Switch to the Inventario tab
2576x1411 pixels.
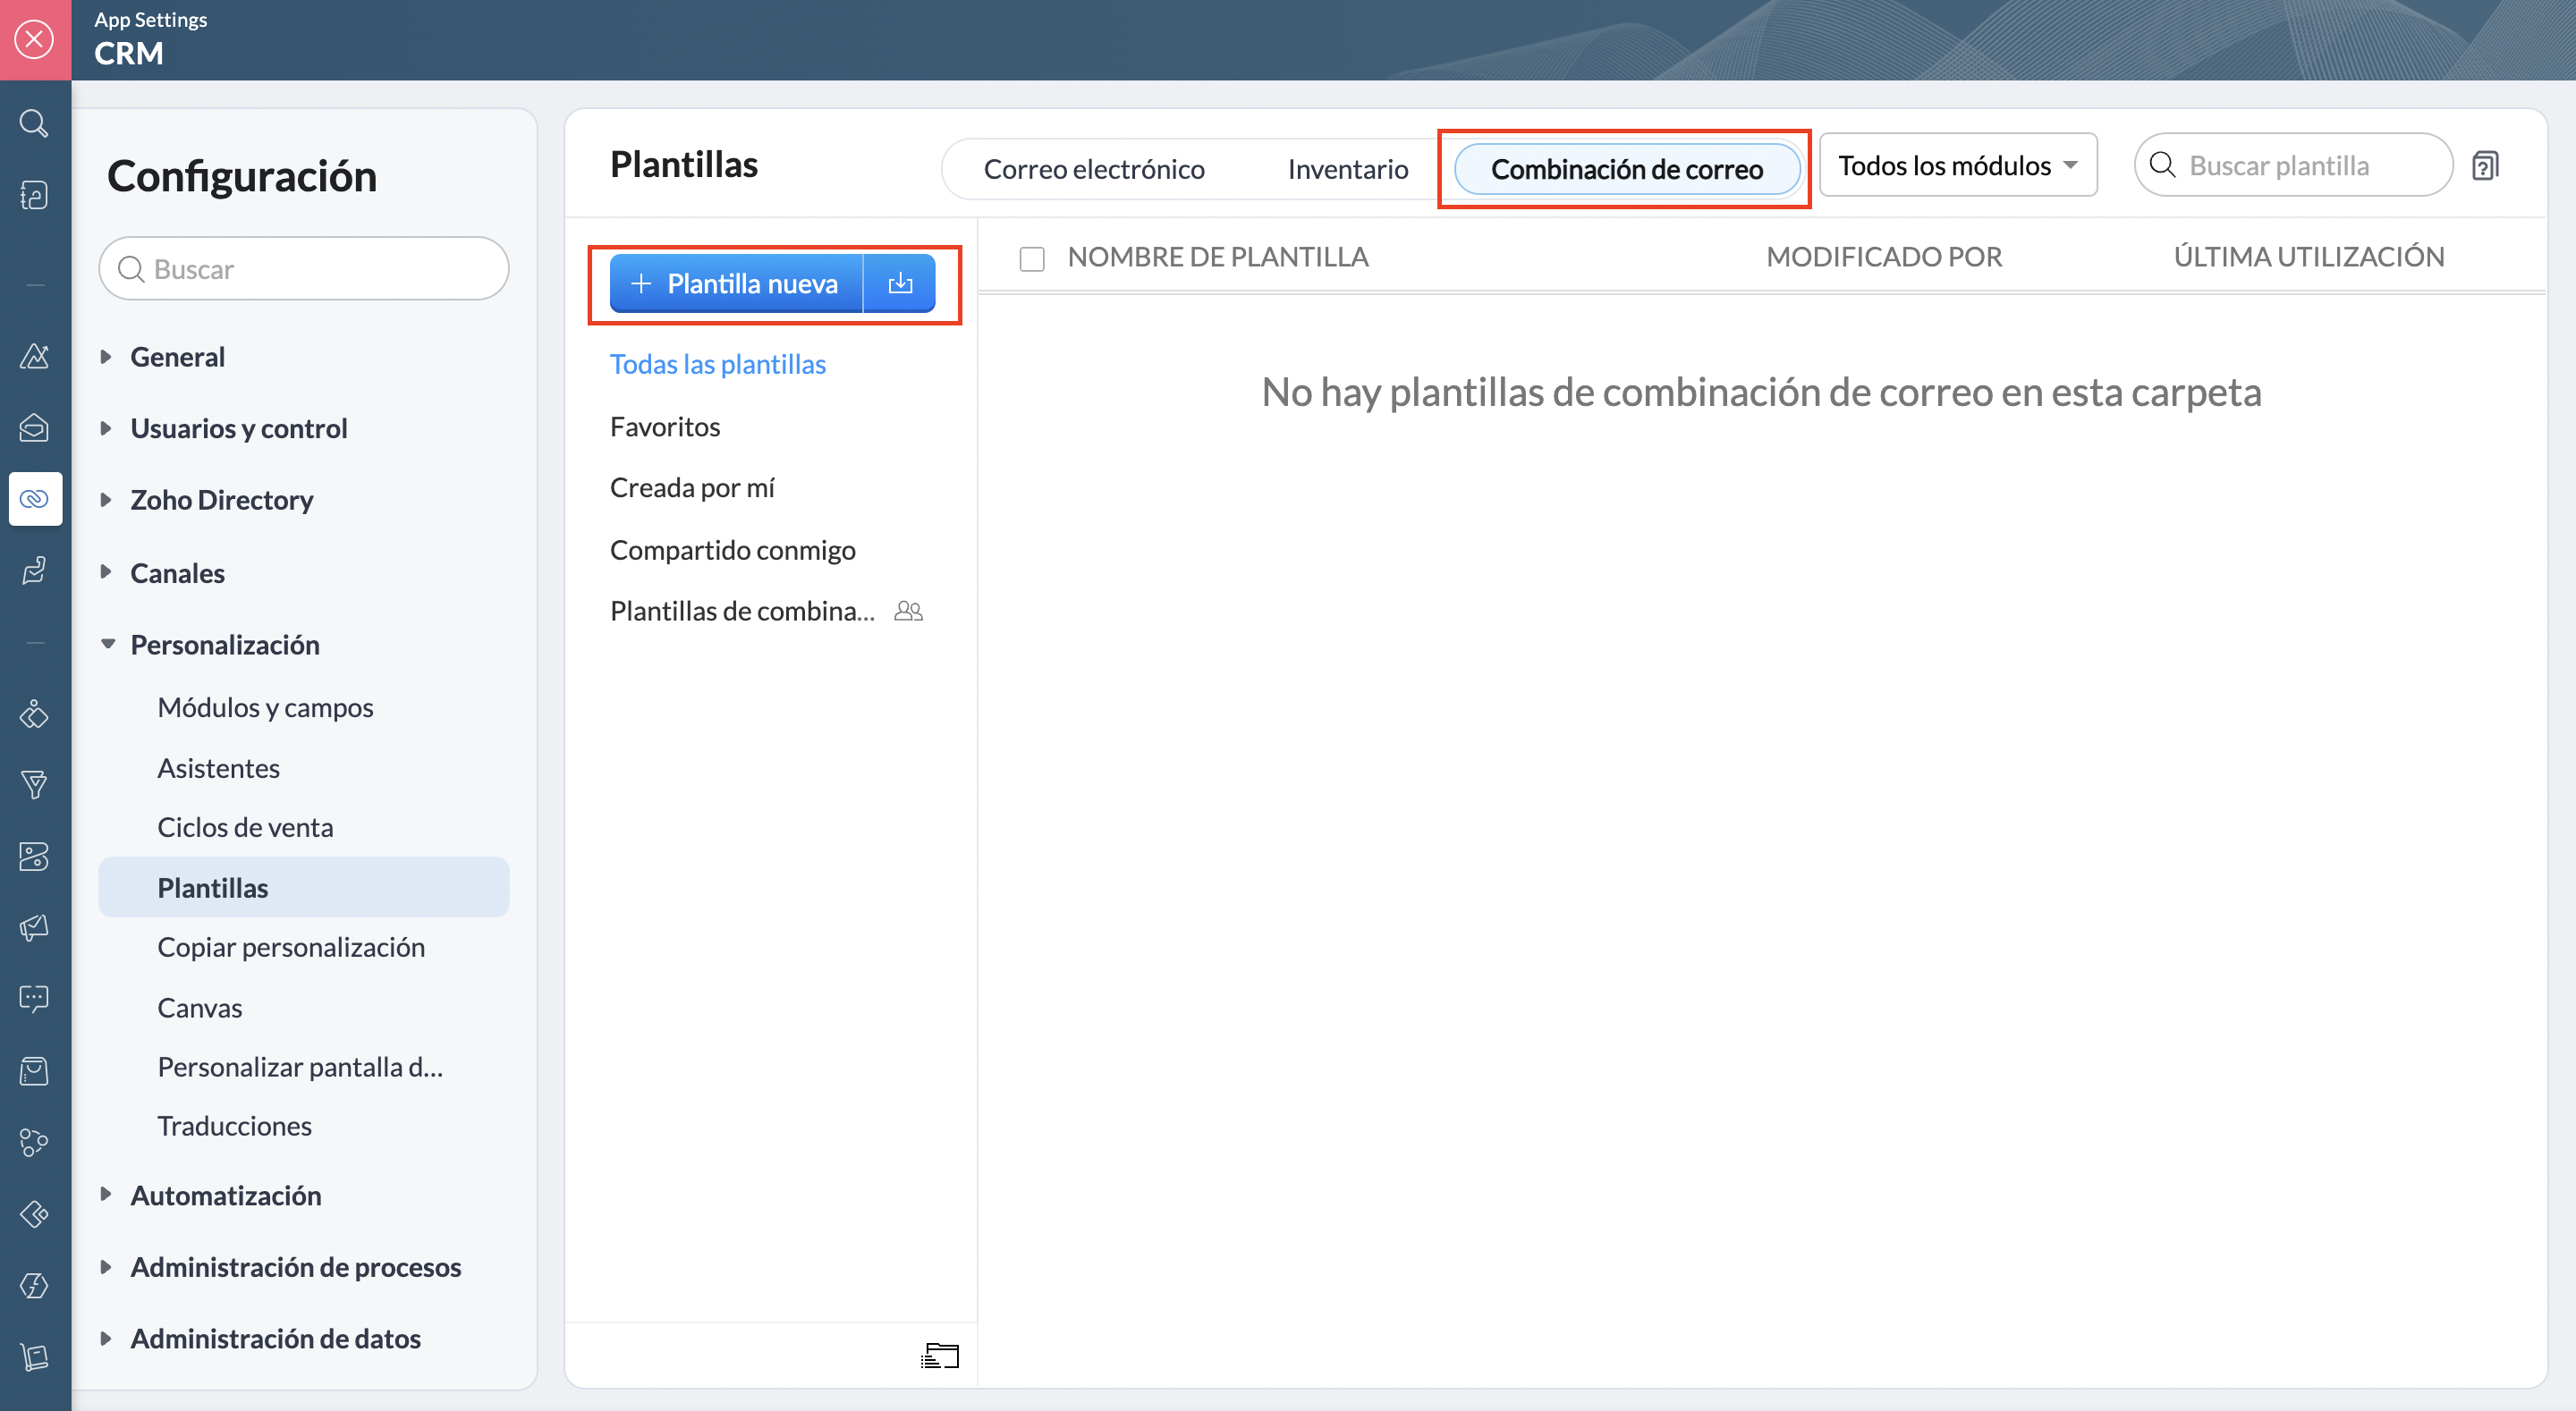(1347, 169)
